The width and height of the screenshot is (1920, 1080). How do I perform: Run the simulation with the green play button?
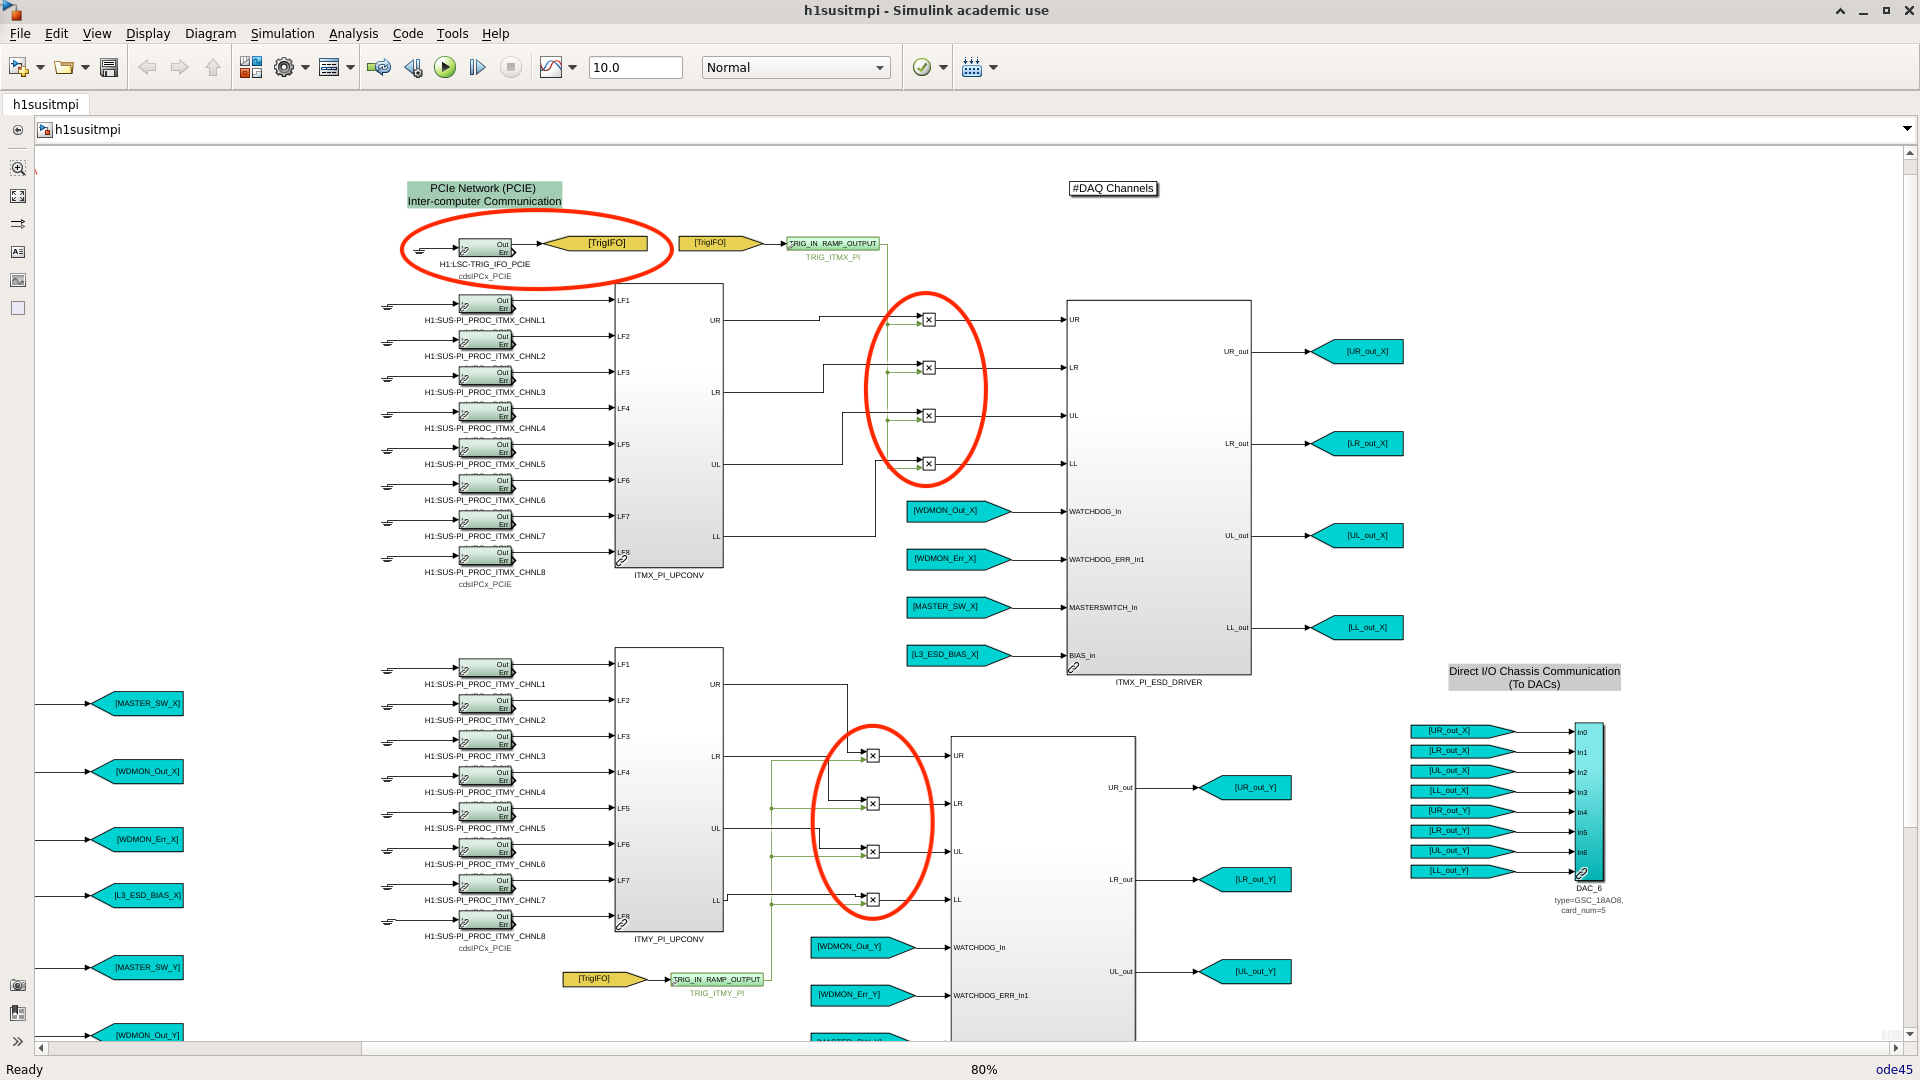445,67
